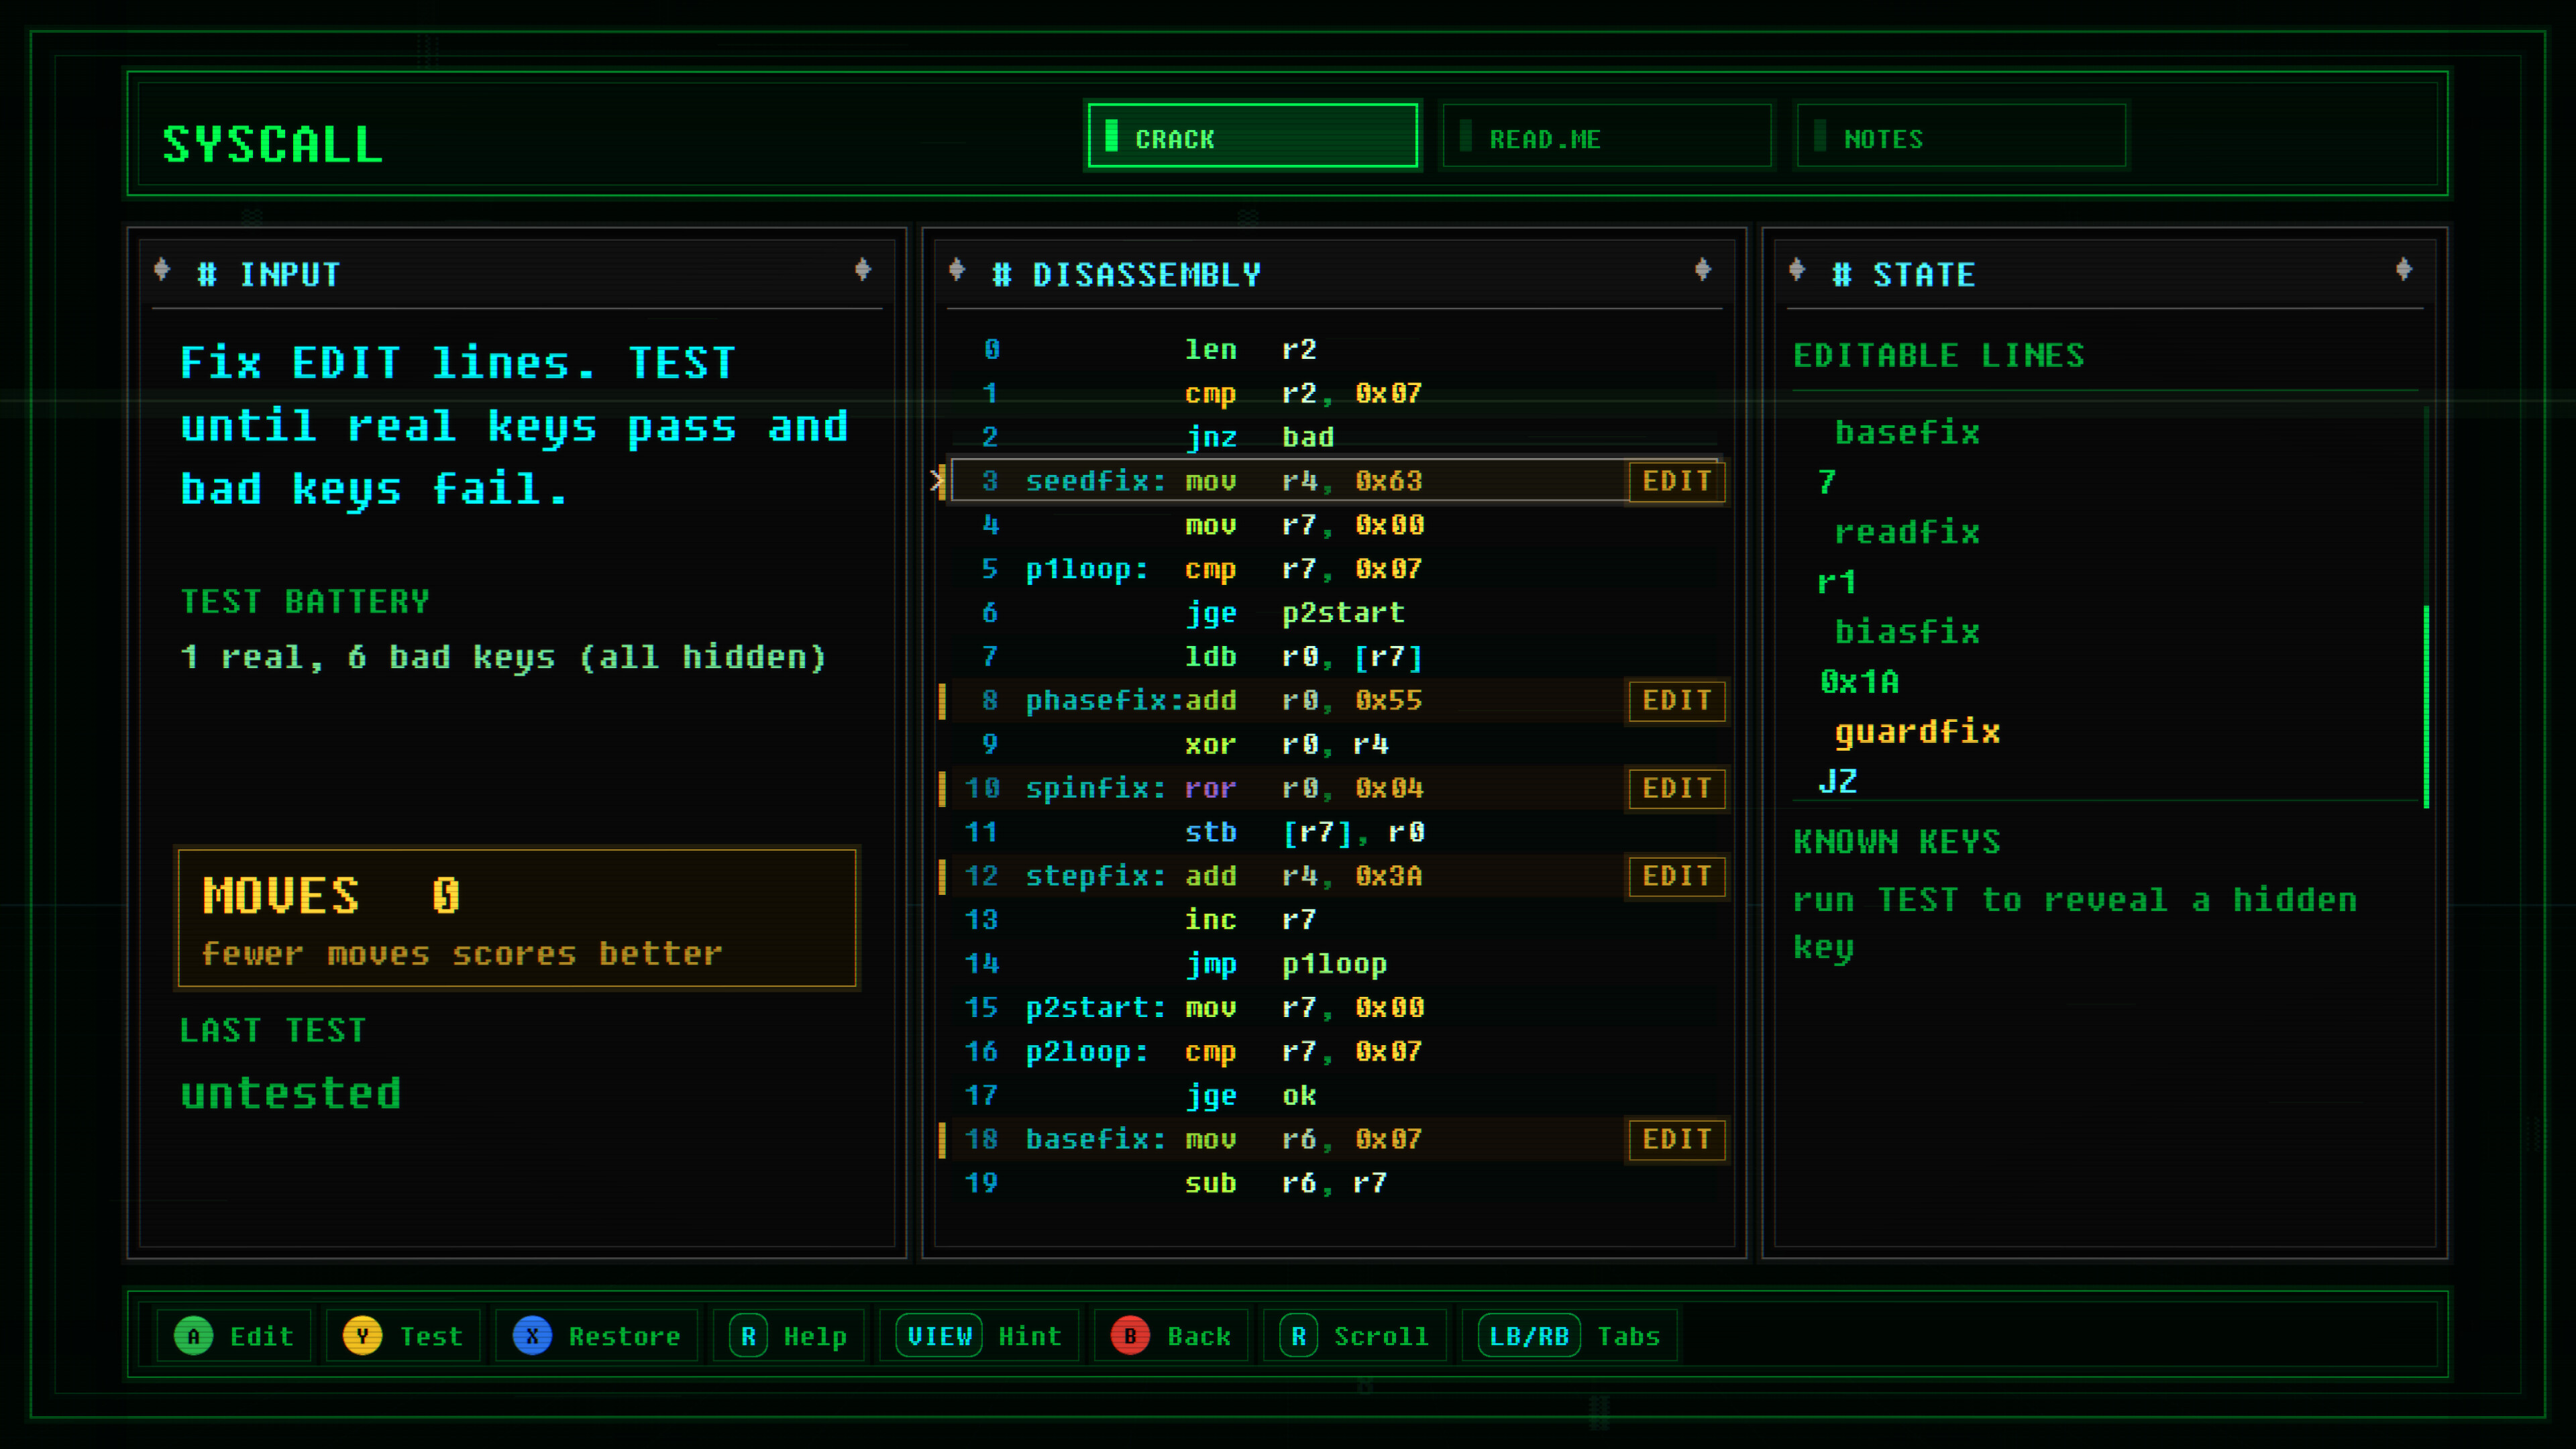Click the 0x1A value under biasfix
This screenshot has width=2576, height=1449.
pyautogui.click(x=1859, y=682)
